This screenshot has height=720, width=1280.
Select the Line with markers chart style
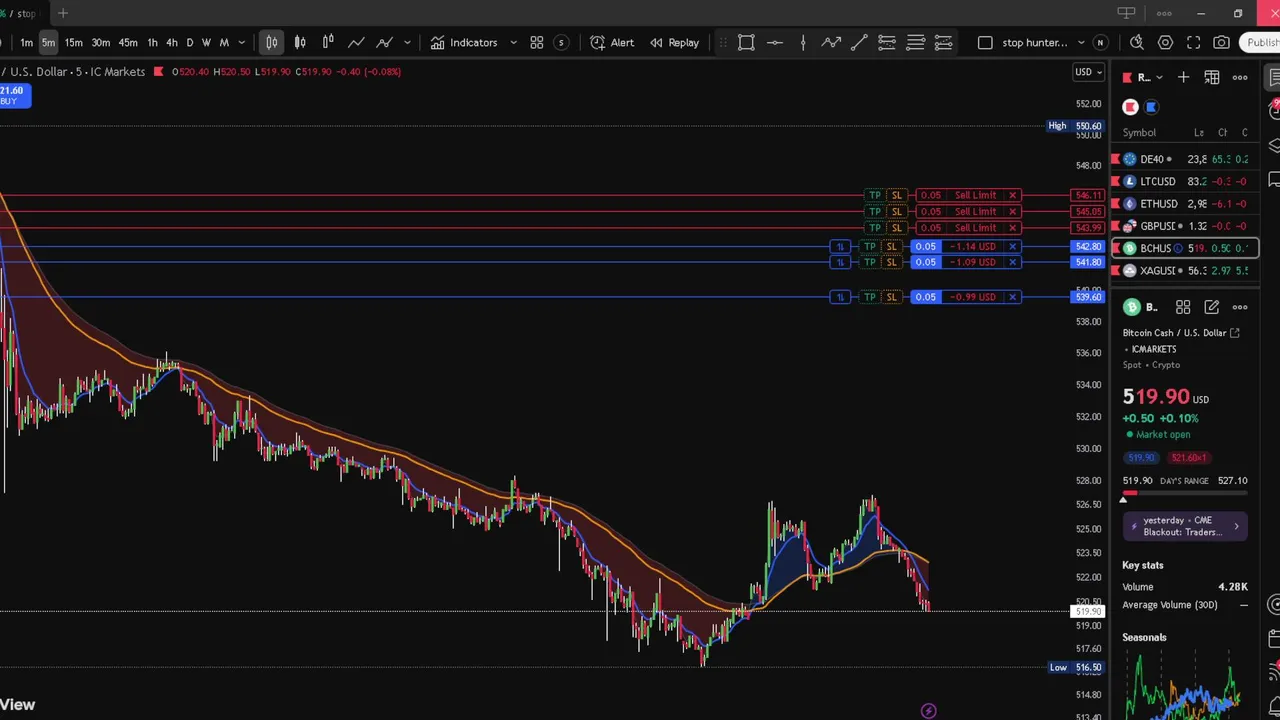pyautogui.click(x=384, y=42)
